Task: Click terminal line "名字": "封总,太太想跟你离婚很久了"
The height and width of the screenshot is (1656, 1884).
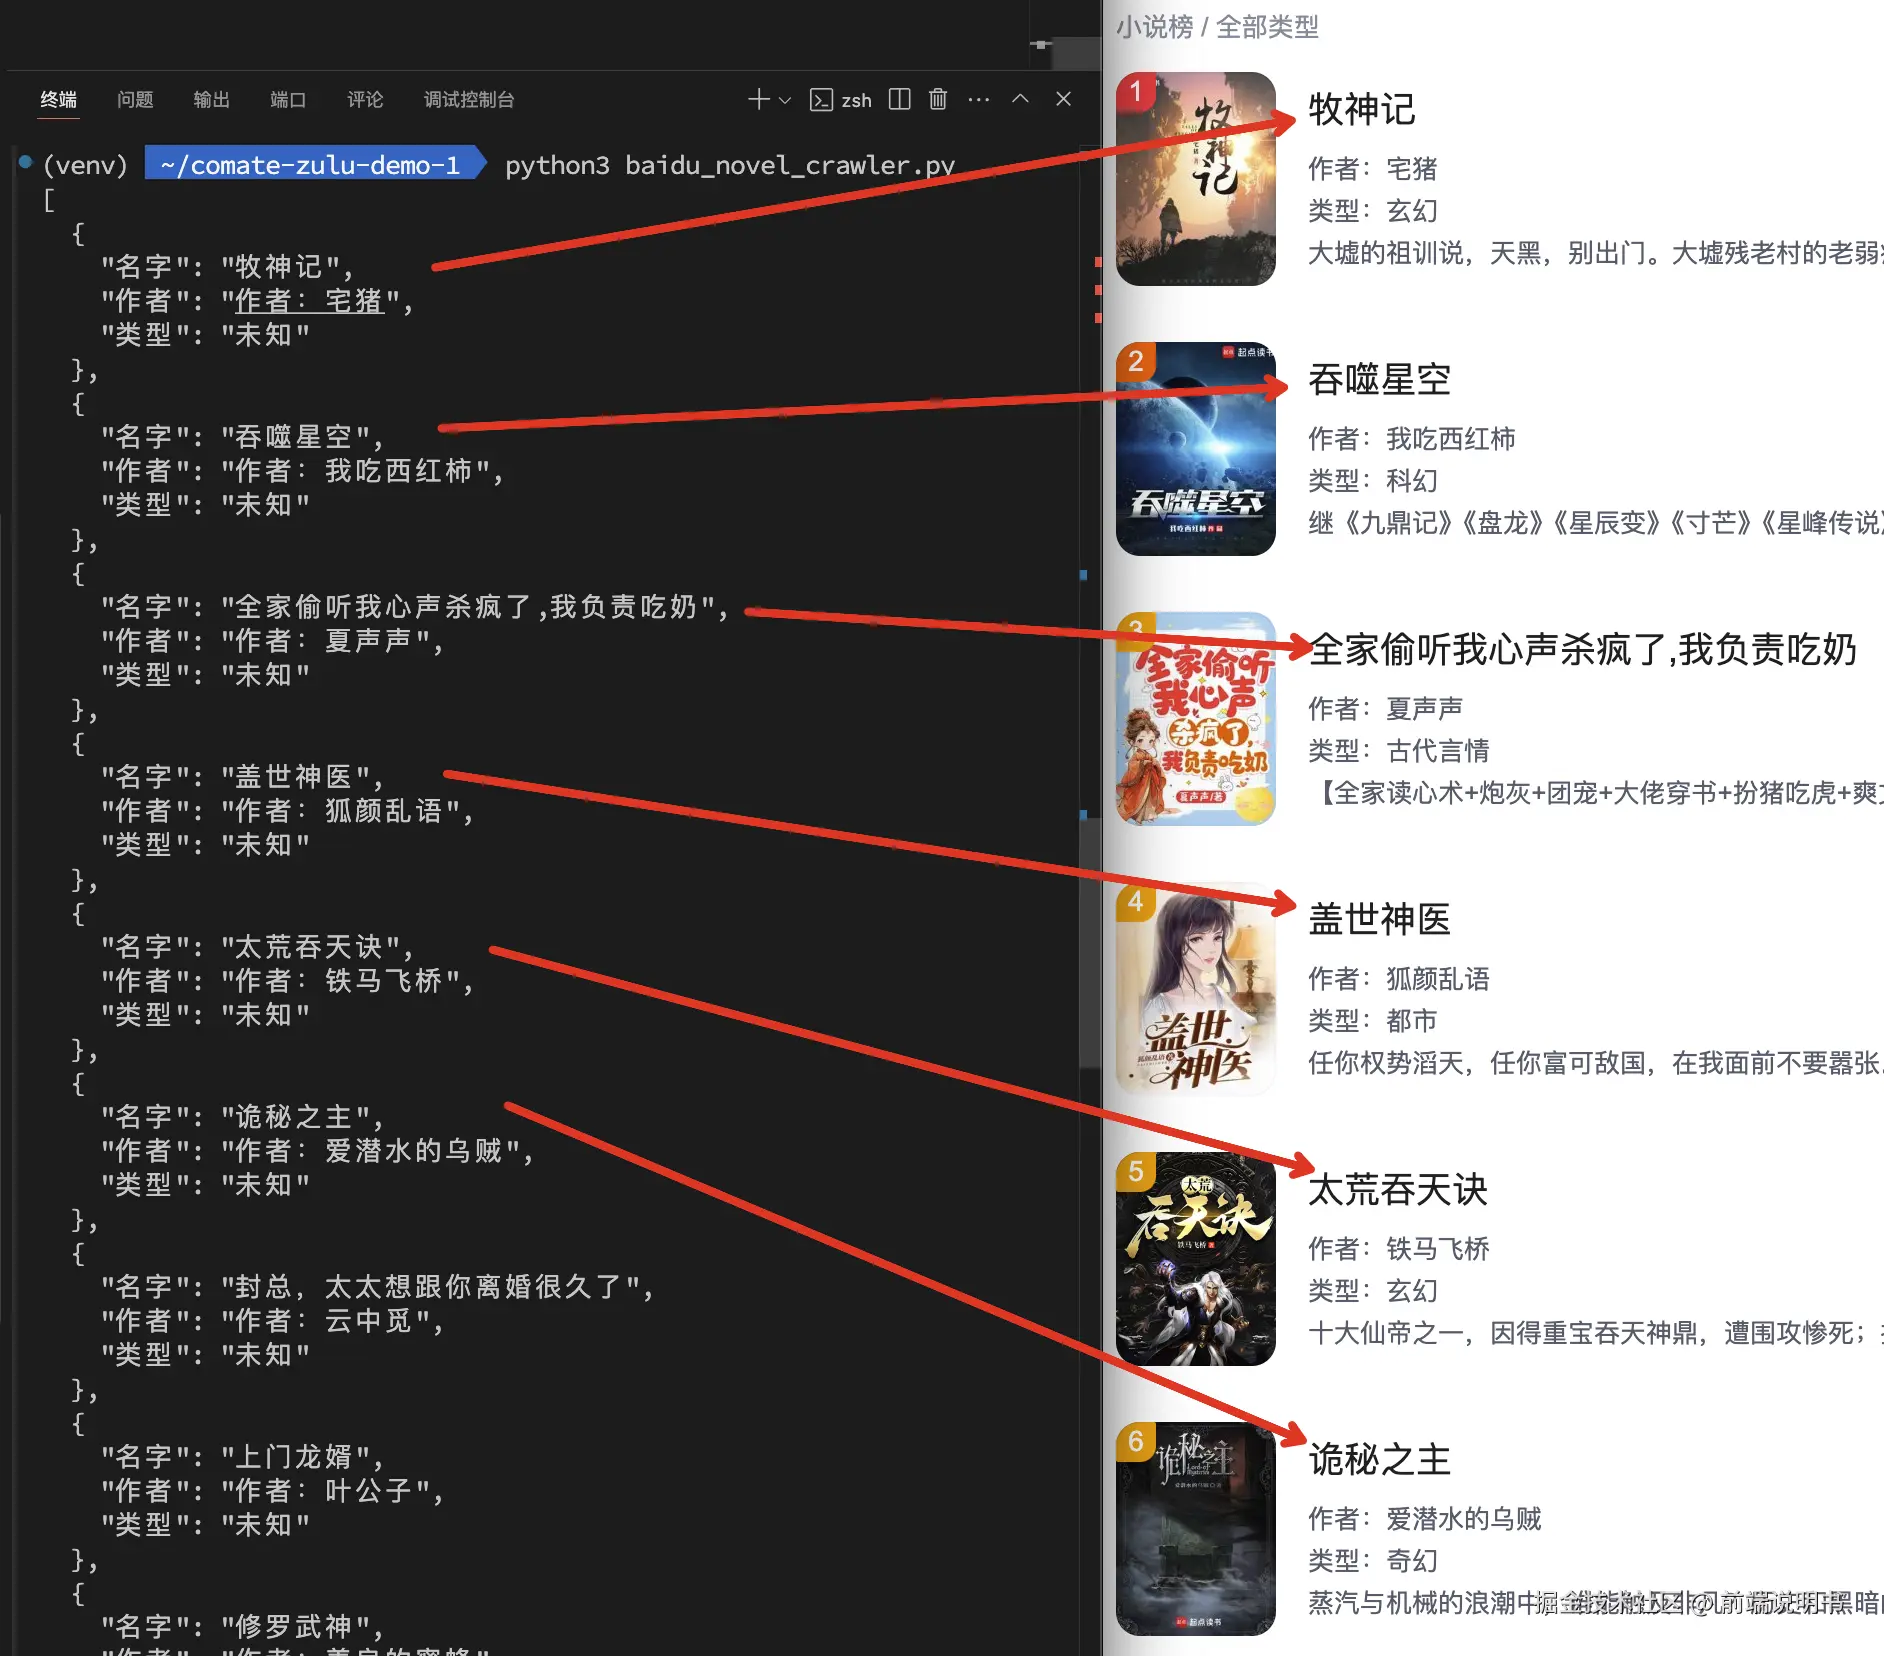Action: (x=377, y=1287)
